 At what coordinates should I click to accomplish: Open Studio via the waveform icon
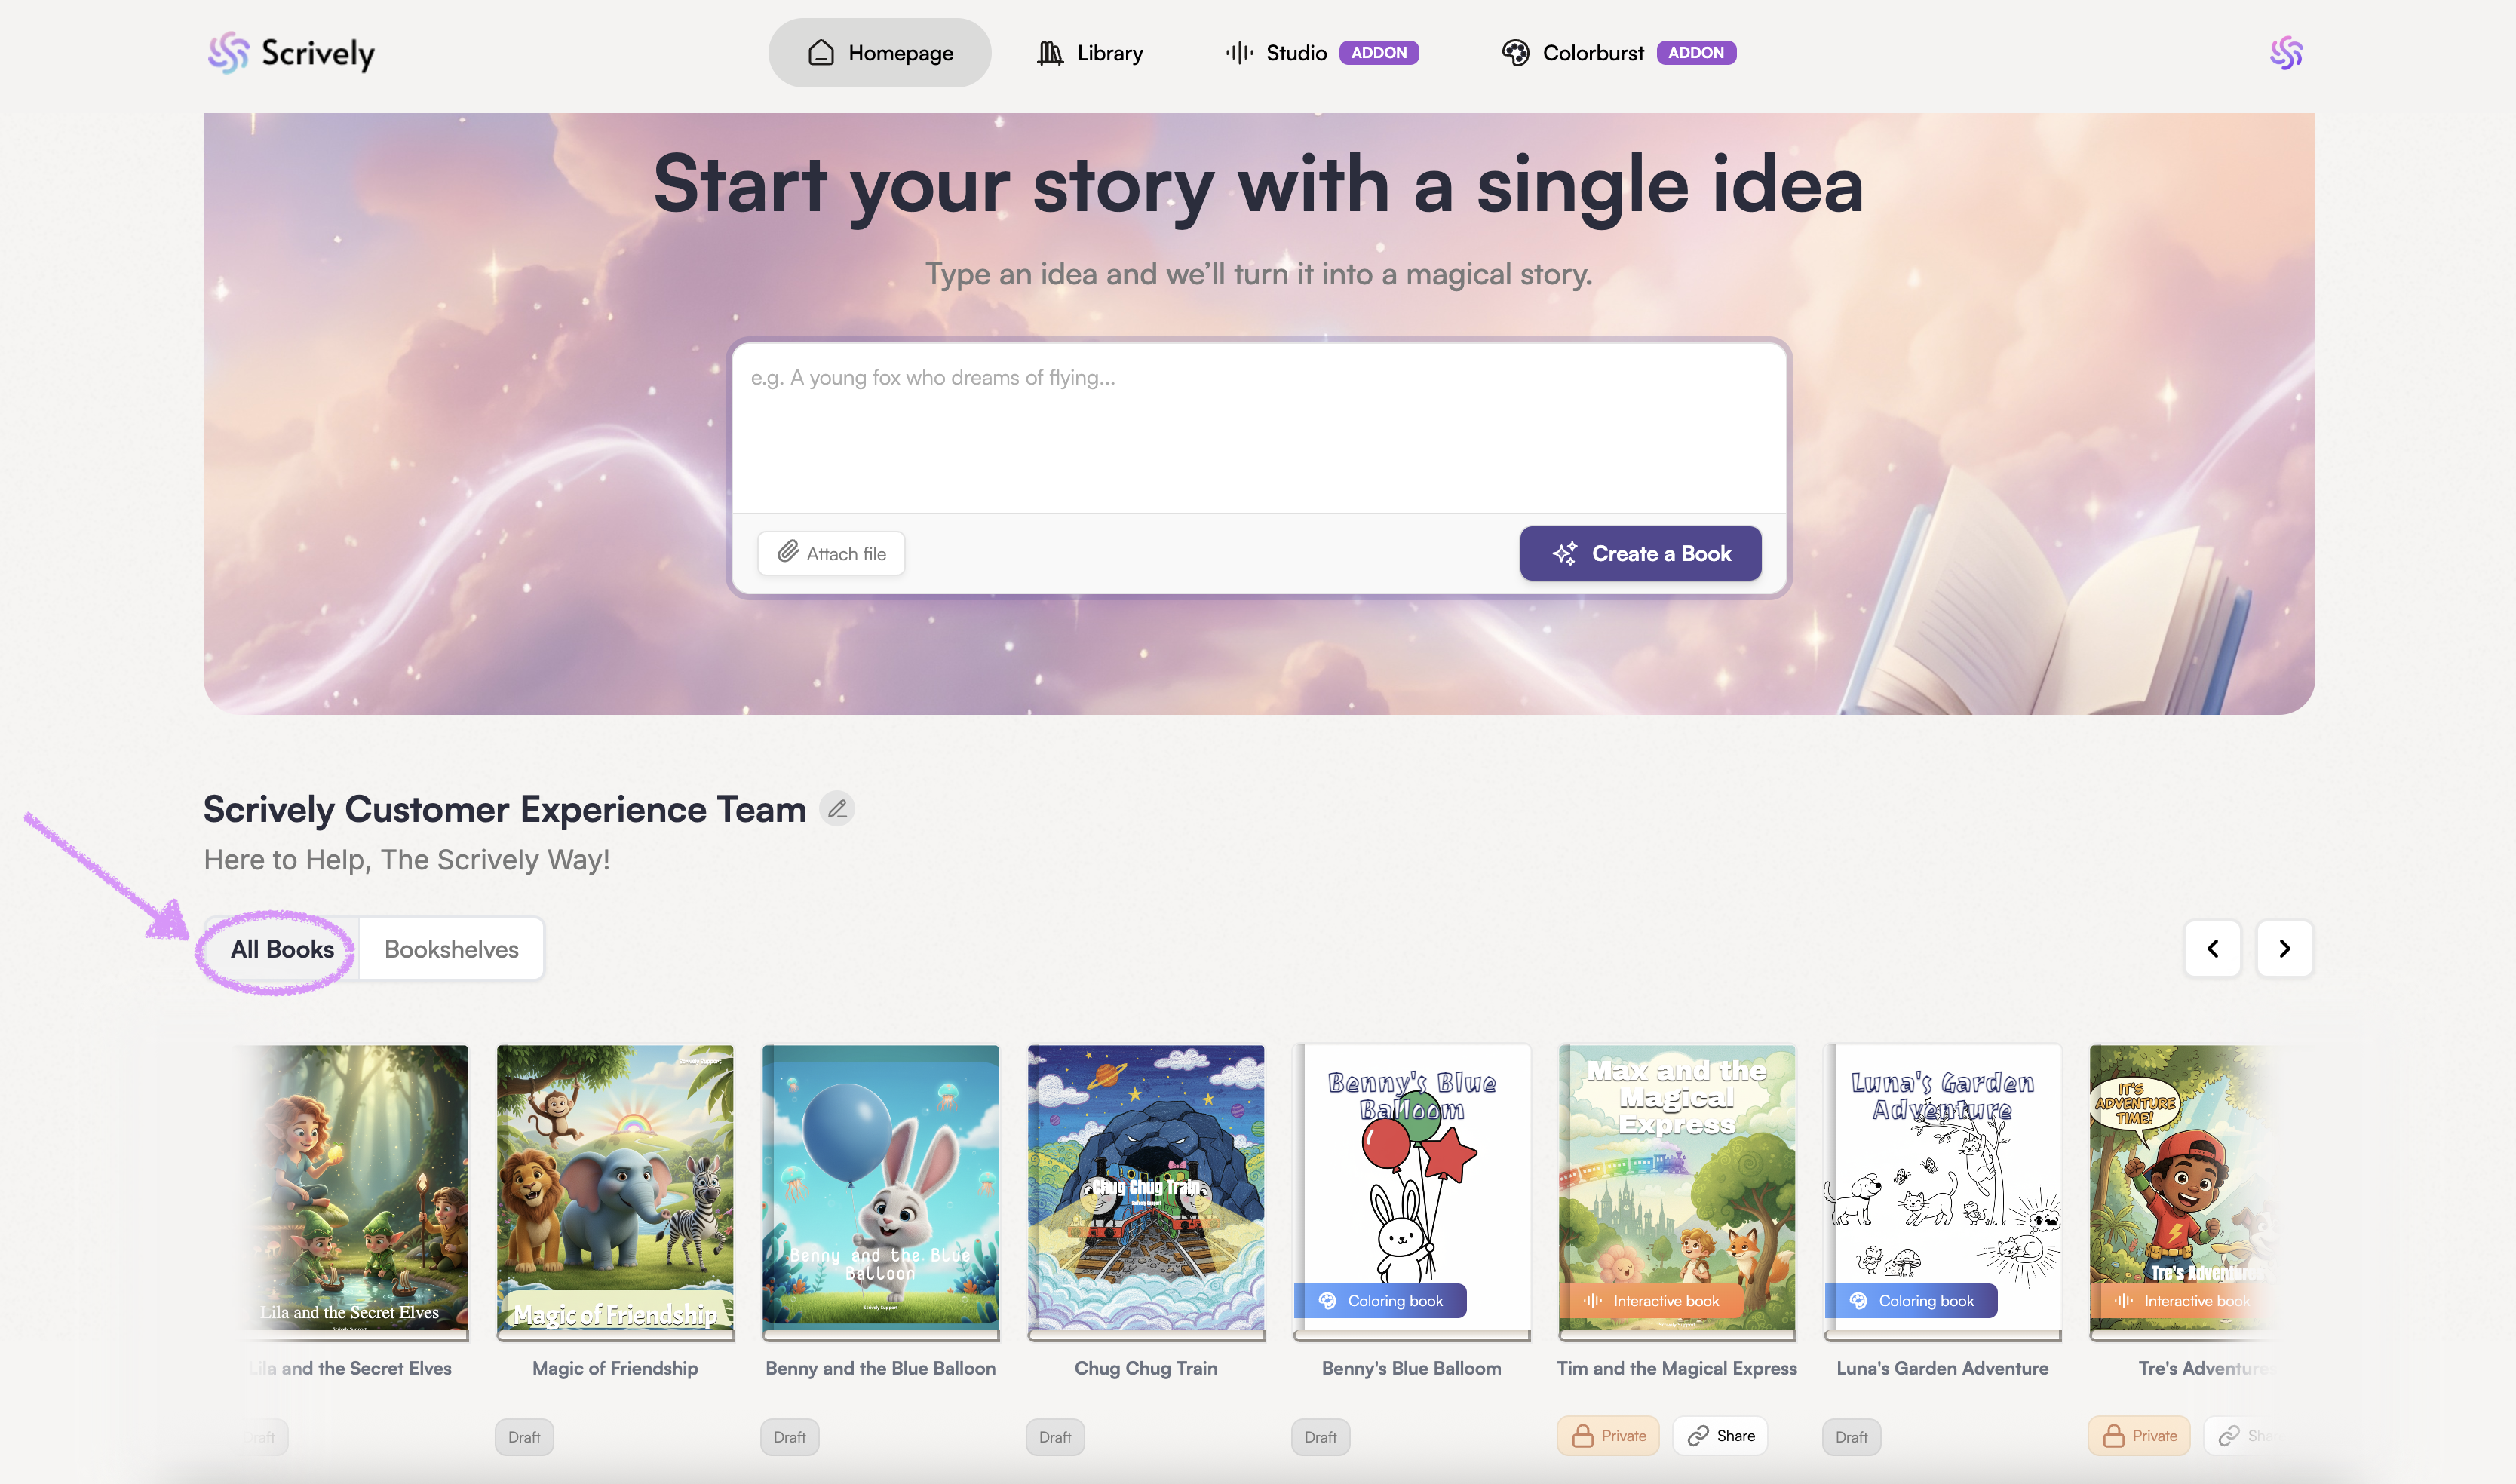(x=1239, y=53)
